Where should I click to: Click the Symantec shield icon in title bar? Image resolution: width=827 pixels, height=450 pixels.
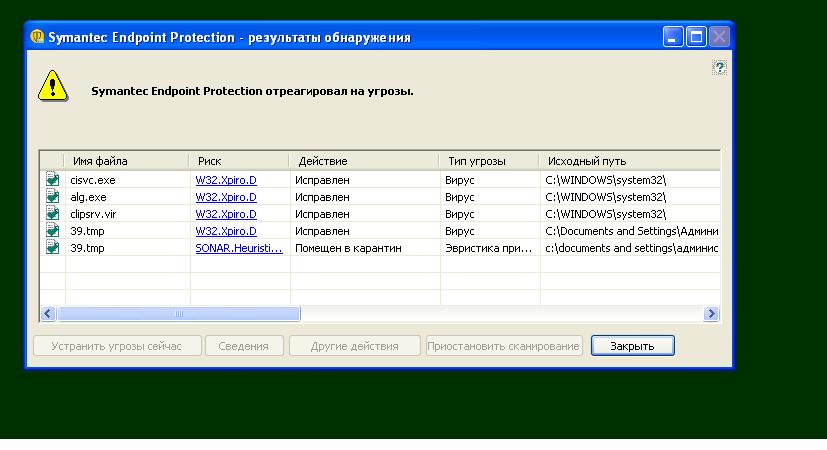pos(37,37)
